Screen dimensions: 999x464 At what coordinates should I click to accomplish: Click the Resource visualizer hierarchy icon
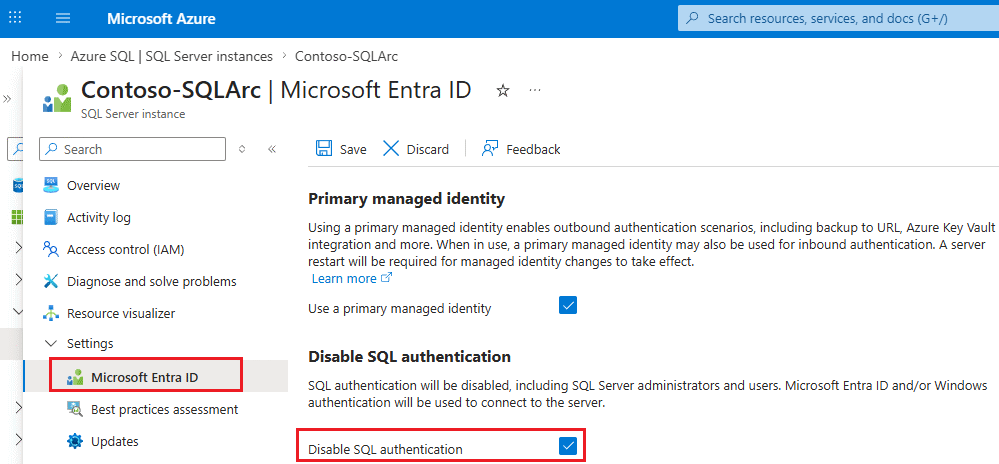pos(51,314)
